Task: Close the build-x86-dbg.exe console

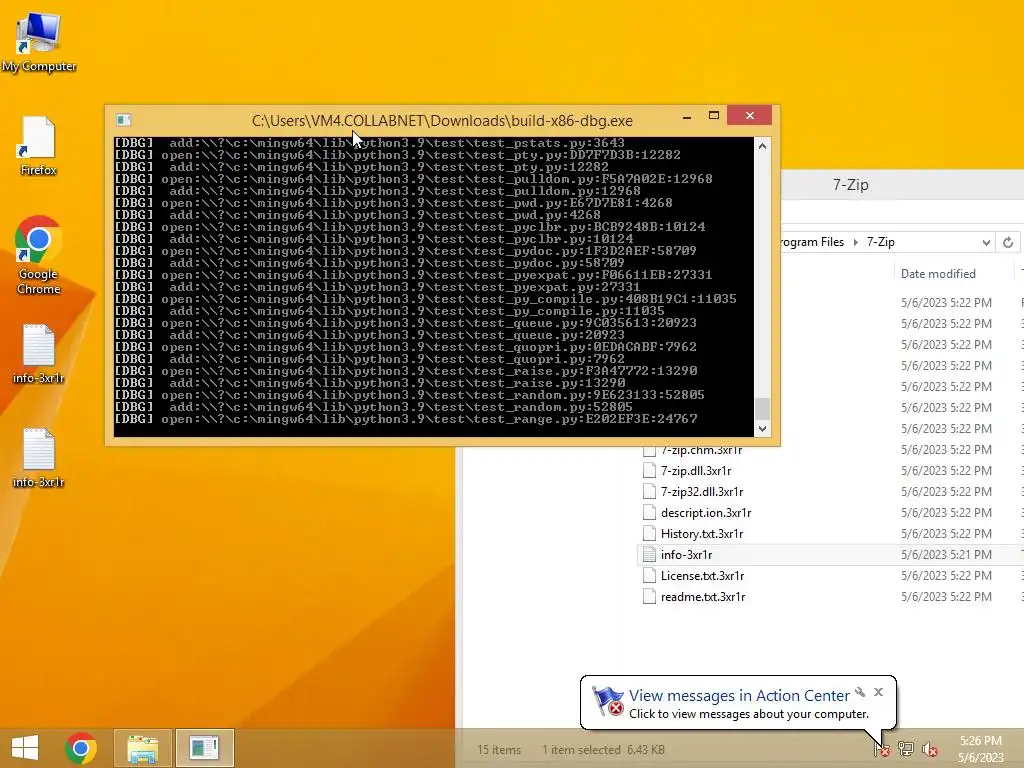Action: (749, 116)
